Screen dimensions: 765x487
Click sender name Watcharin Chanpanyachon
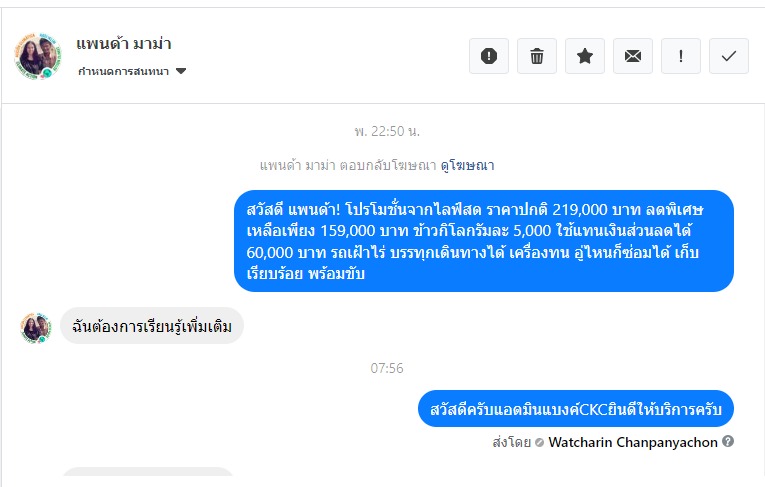[633, 442]
